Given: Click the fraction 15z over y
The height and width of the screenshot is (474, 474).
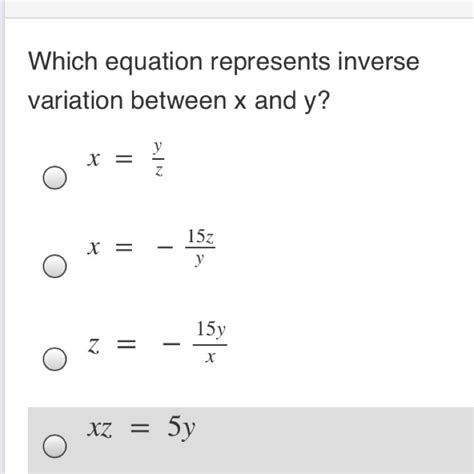Looking at the screenshot, I should pyautogui.click(x=200, y=248).
